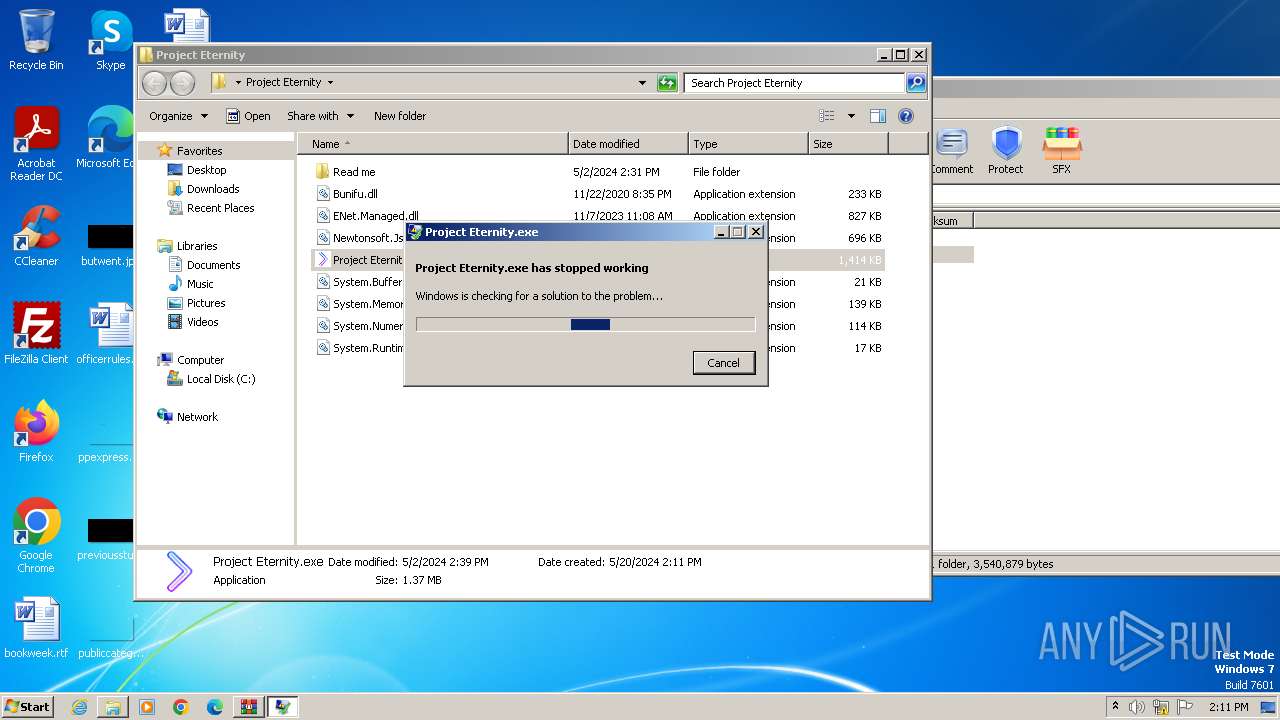Viewport: 1280px width, 720px height.
Task: Click the Search Project Eternity field
Action: click(x=795, y=83)
